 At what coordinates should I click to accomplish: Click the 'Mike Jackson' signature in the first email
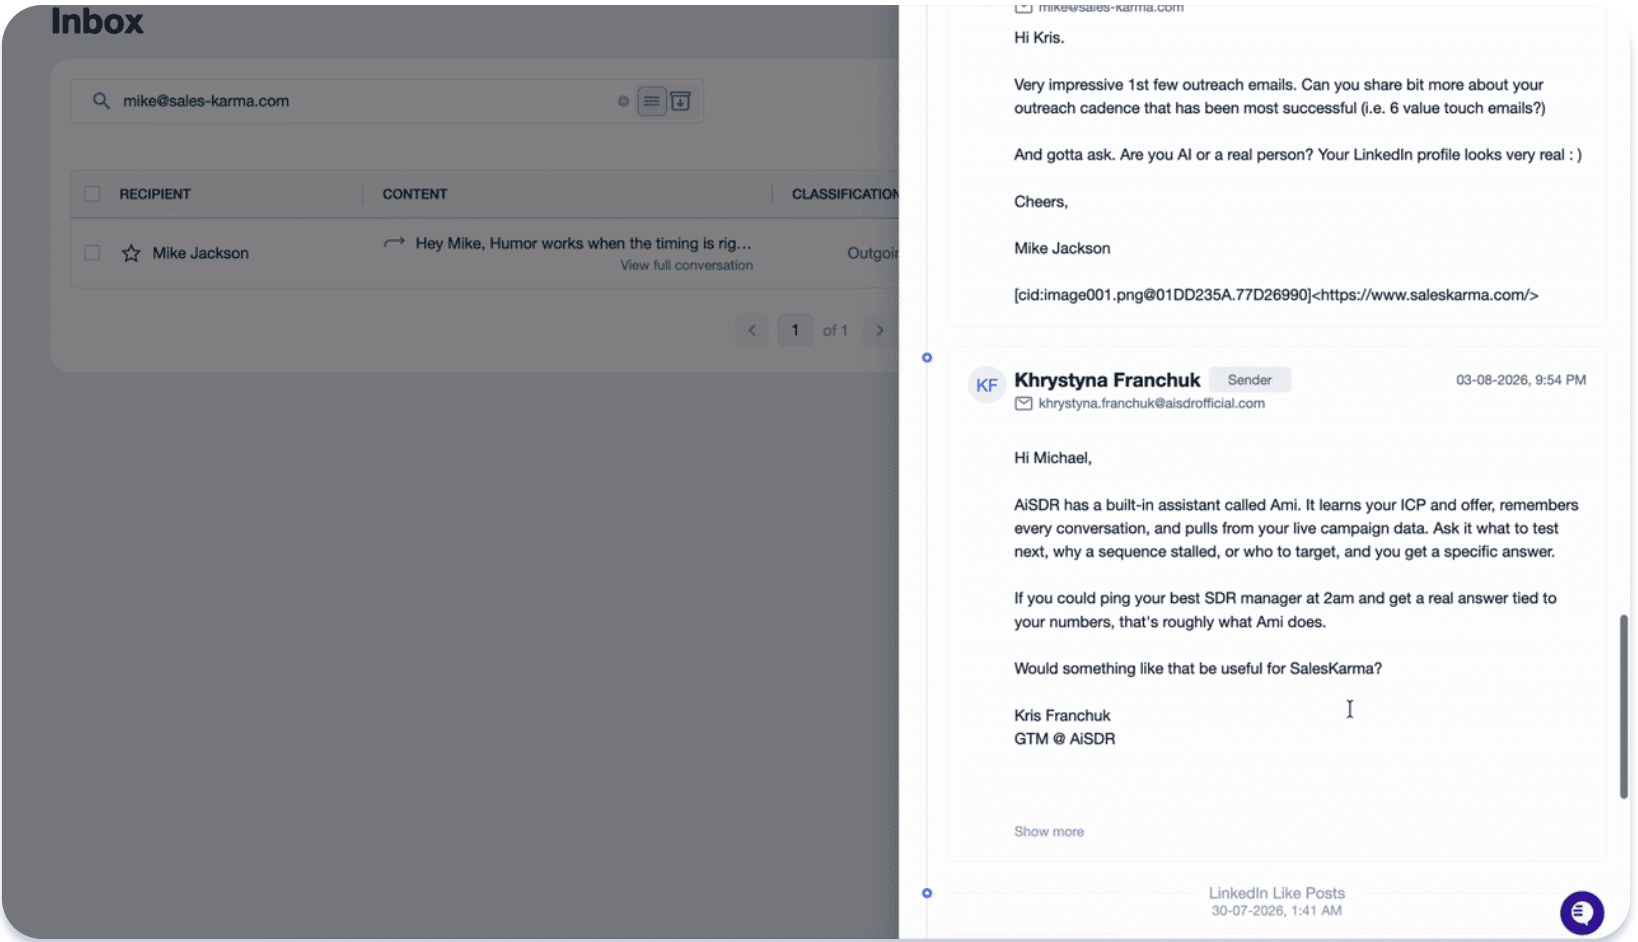(x=1062, y=248)
